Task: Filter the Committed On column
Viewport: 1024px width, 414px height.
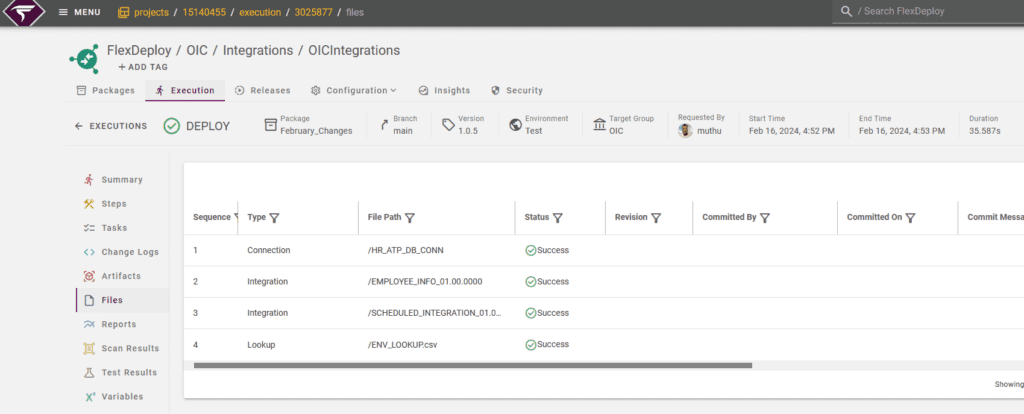Action: [910, 217]
